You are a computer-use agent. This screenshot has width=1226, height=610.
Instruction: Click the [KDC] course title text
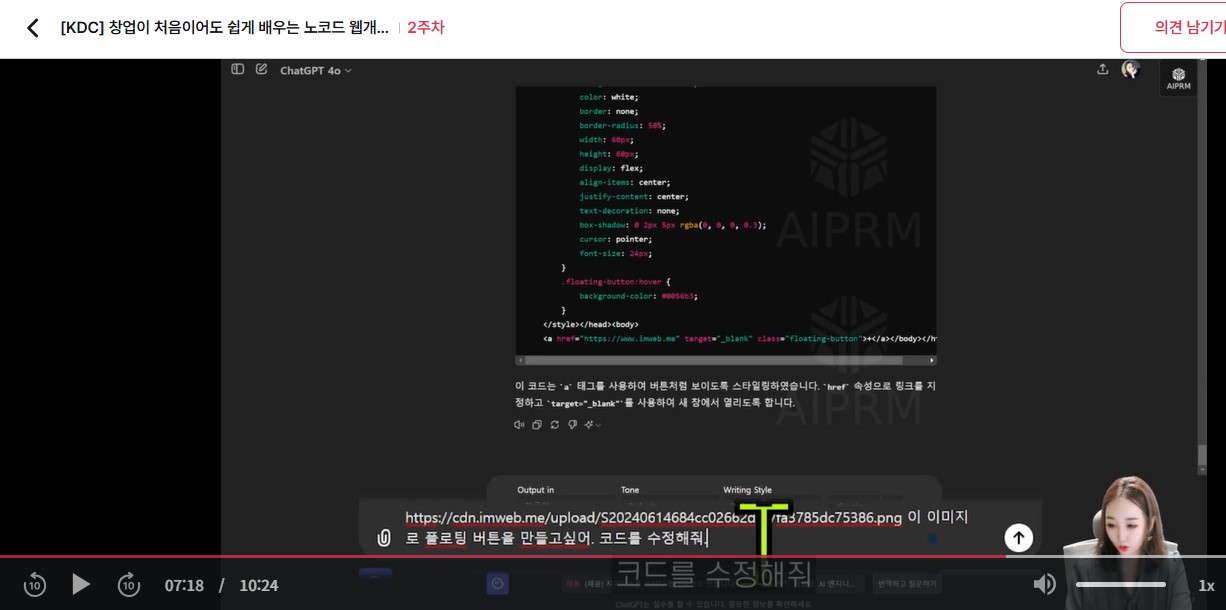click(224, 28)
